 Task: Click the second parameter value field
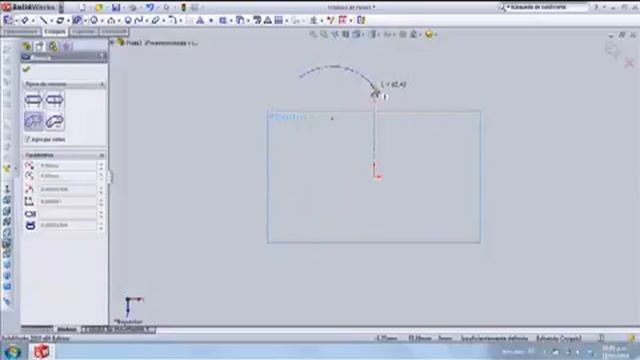click(x=67, y=176)
